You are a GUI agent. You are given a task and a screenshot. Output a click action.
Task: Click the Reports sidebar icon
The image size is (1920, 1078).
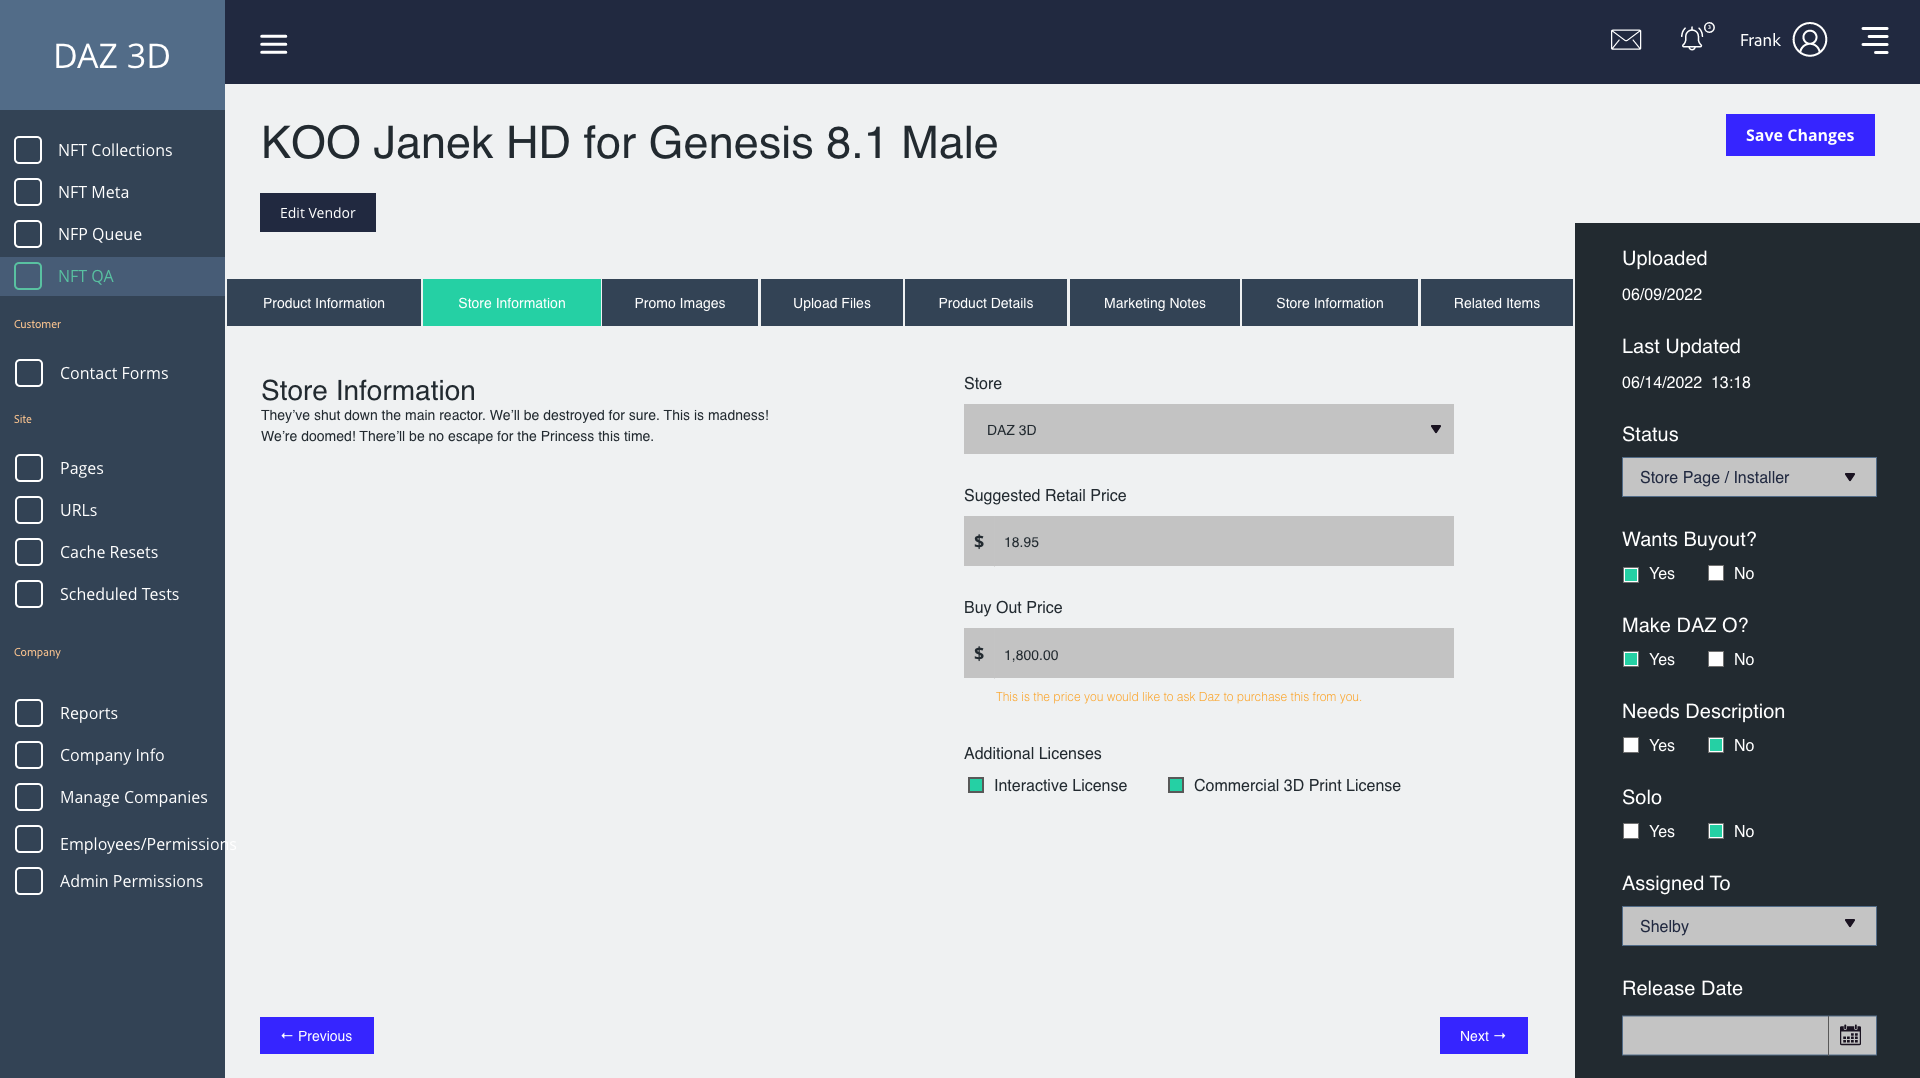(29, 713)
